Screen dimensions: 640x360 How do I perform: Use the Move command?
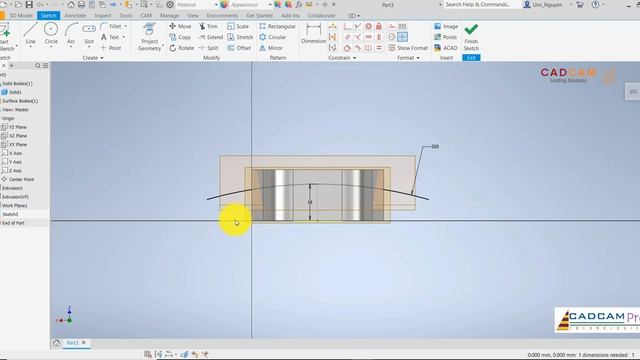[x=180, y=26]
